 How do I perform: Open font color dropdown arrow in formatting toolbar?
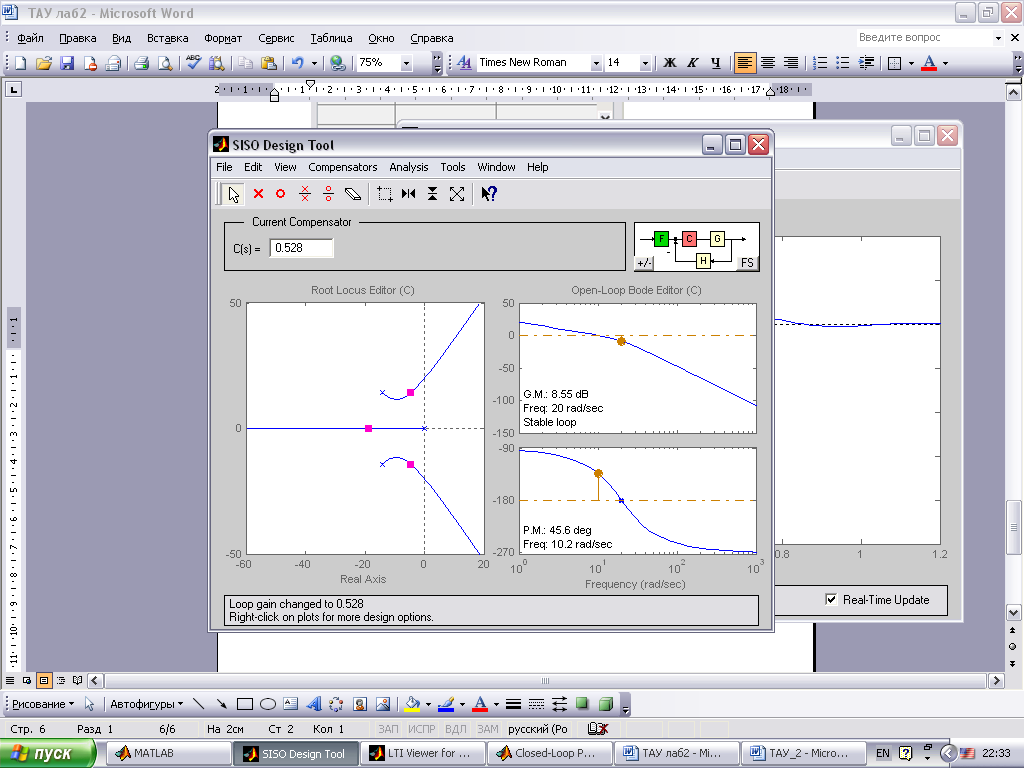tap(945, 63)
